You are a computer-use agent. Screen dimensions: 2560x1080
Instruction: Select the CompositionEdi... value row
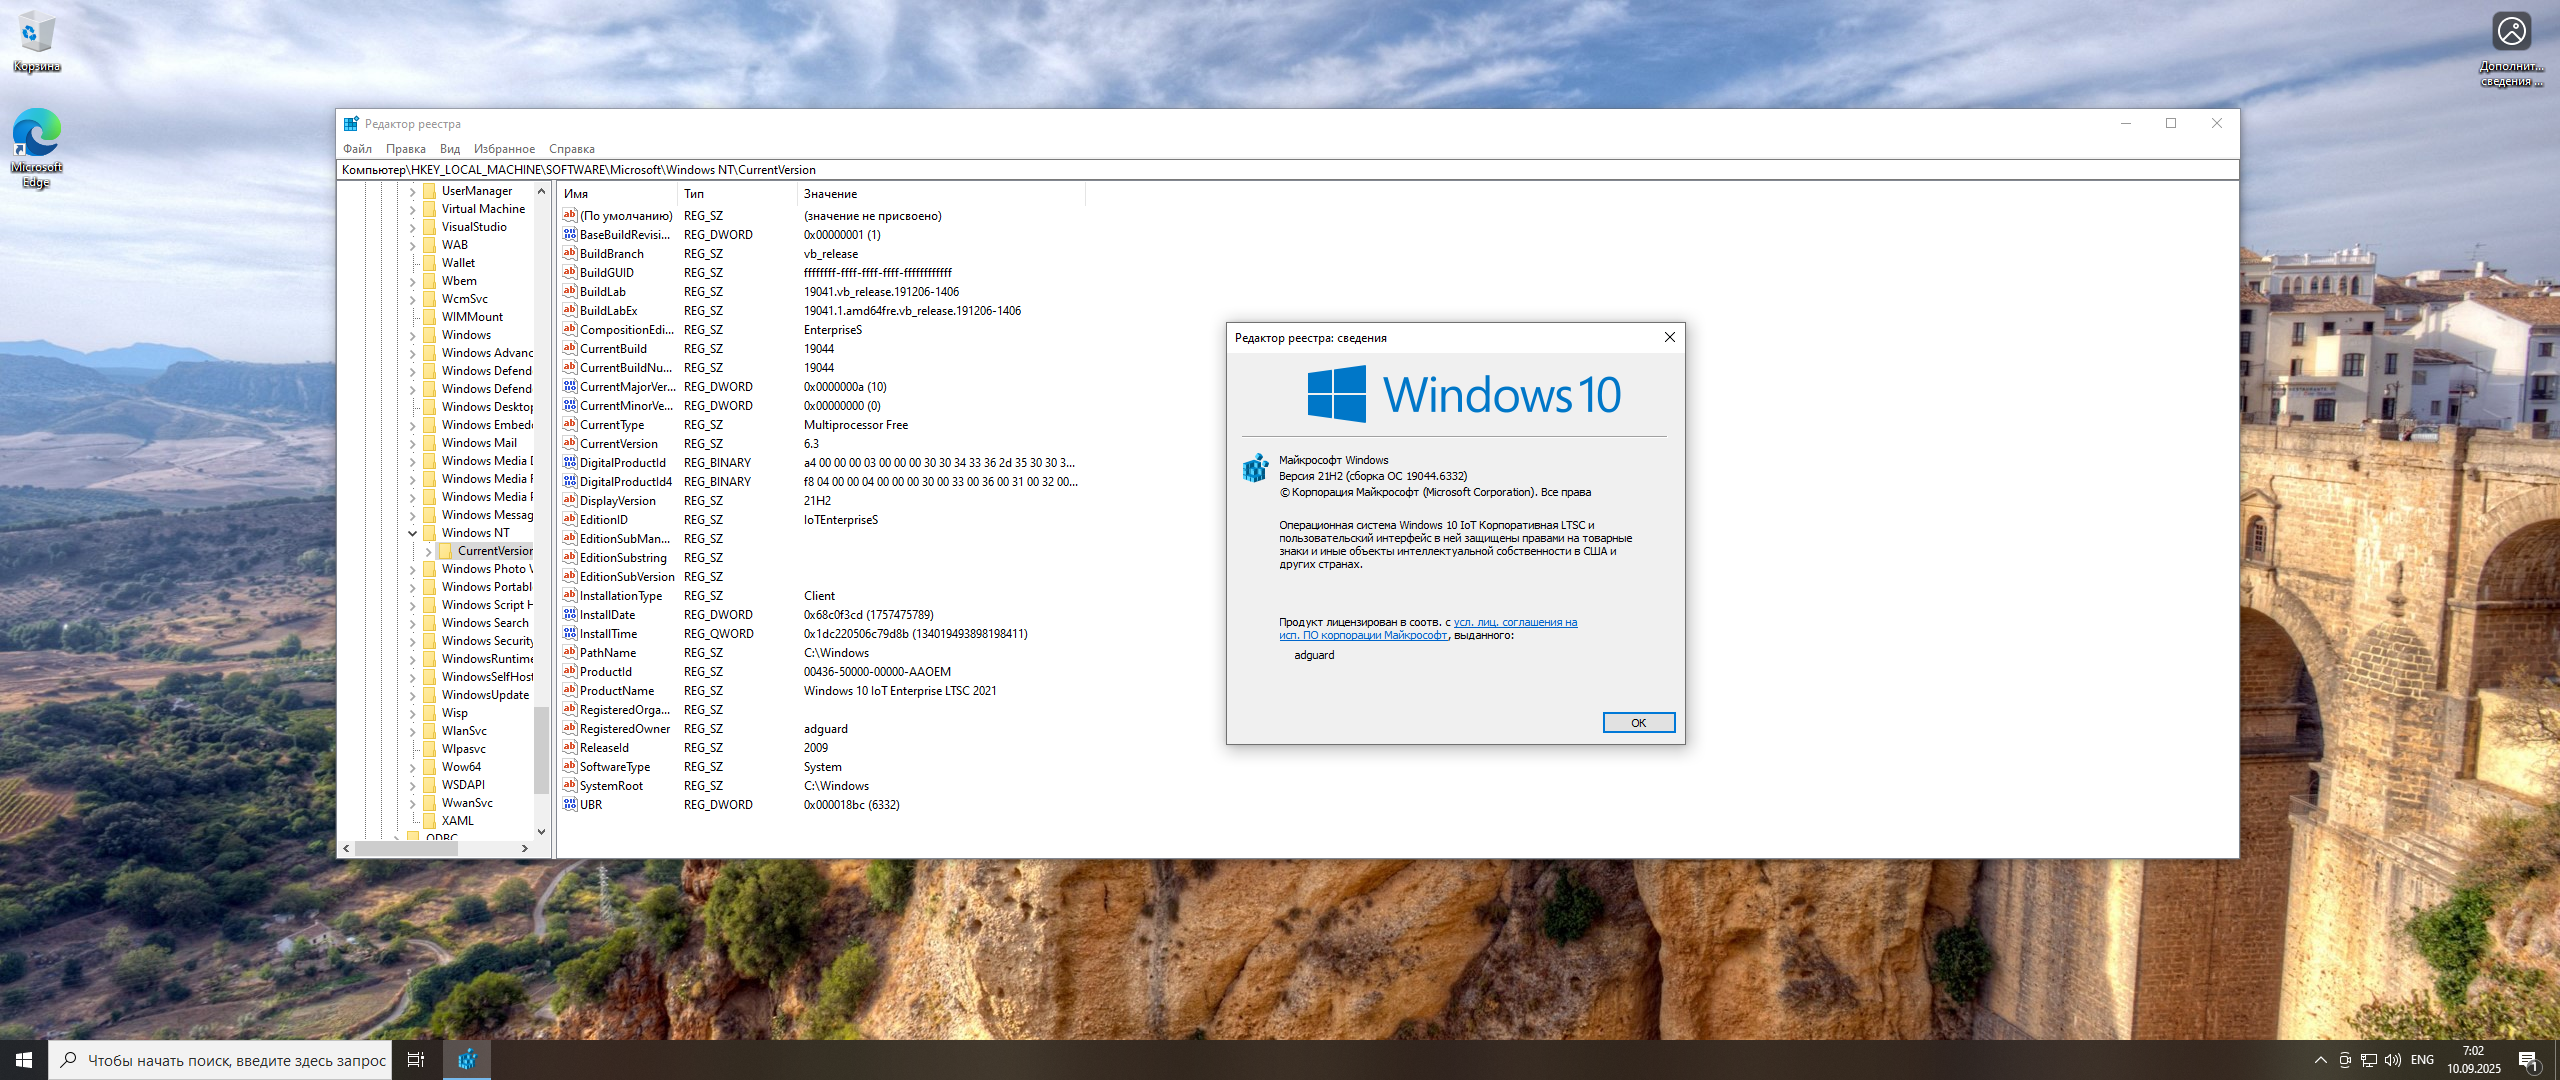click(820, 330)
